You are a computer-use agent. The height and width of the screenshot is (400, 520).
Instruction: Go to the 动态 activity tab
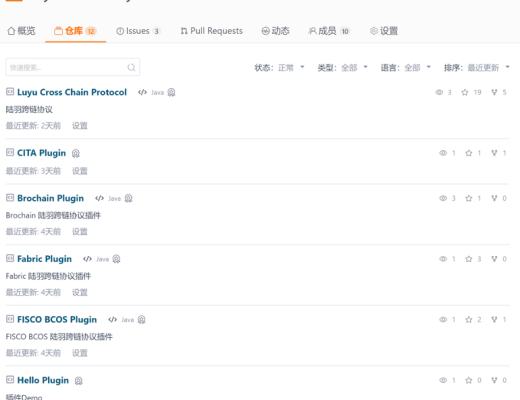tap(275, 31)
